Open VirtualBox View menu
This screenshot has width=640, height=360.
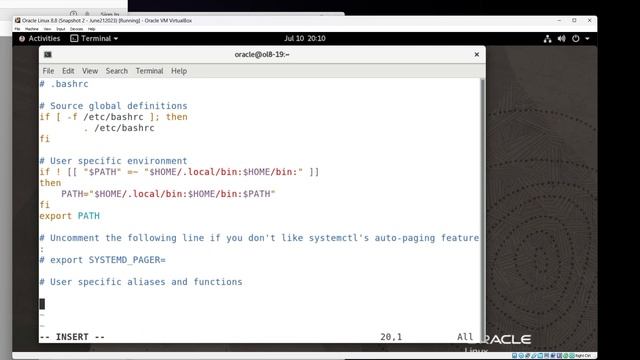[47, 29]
